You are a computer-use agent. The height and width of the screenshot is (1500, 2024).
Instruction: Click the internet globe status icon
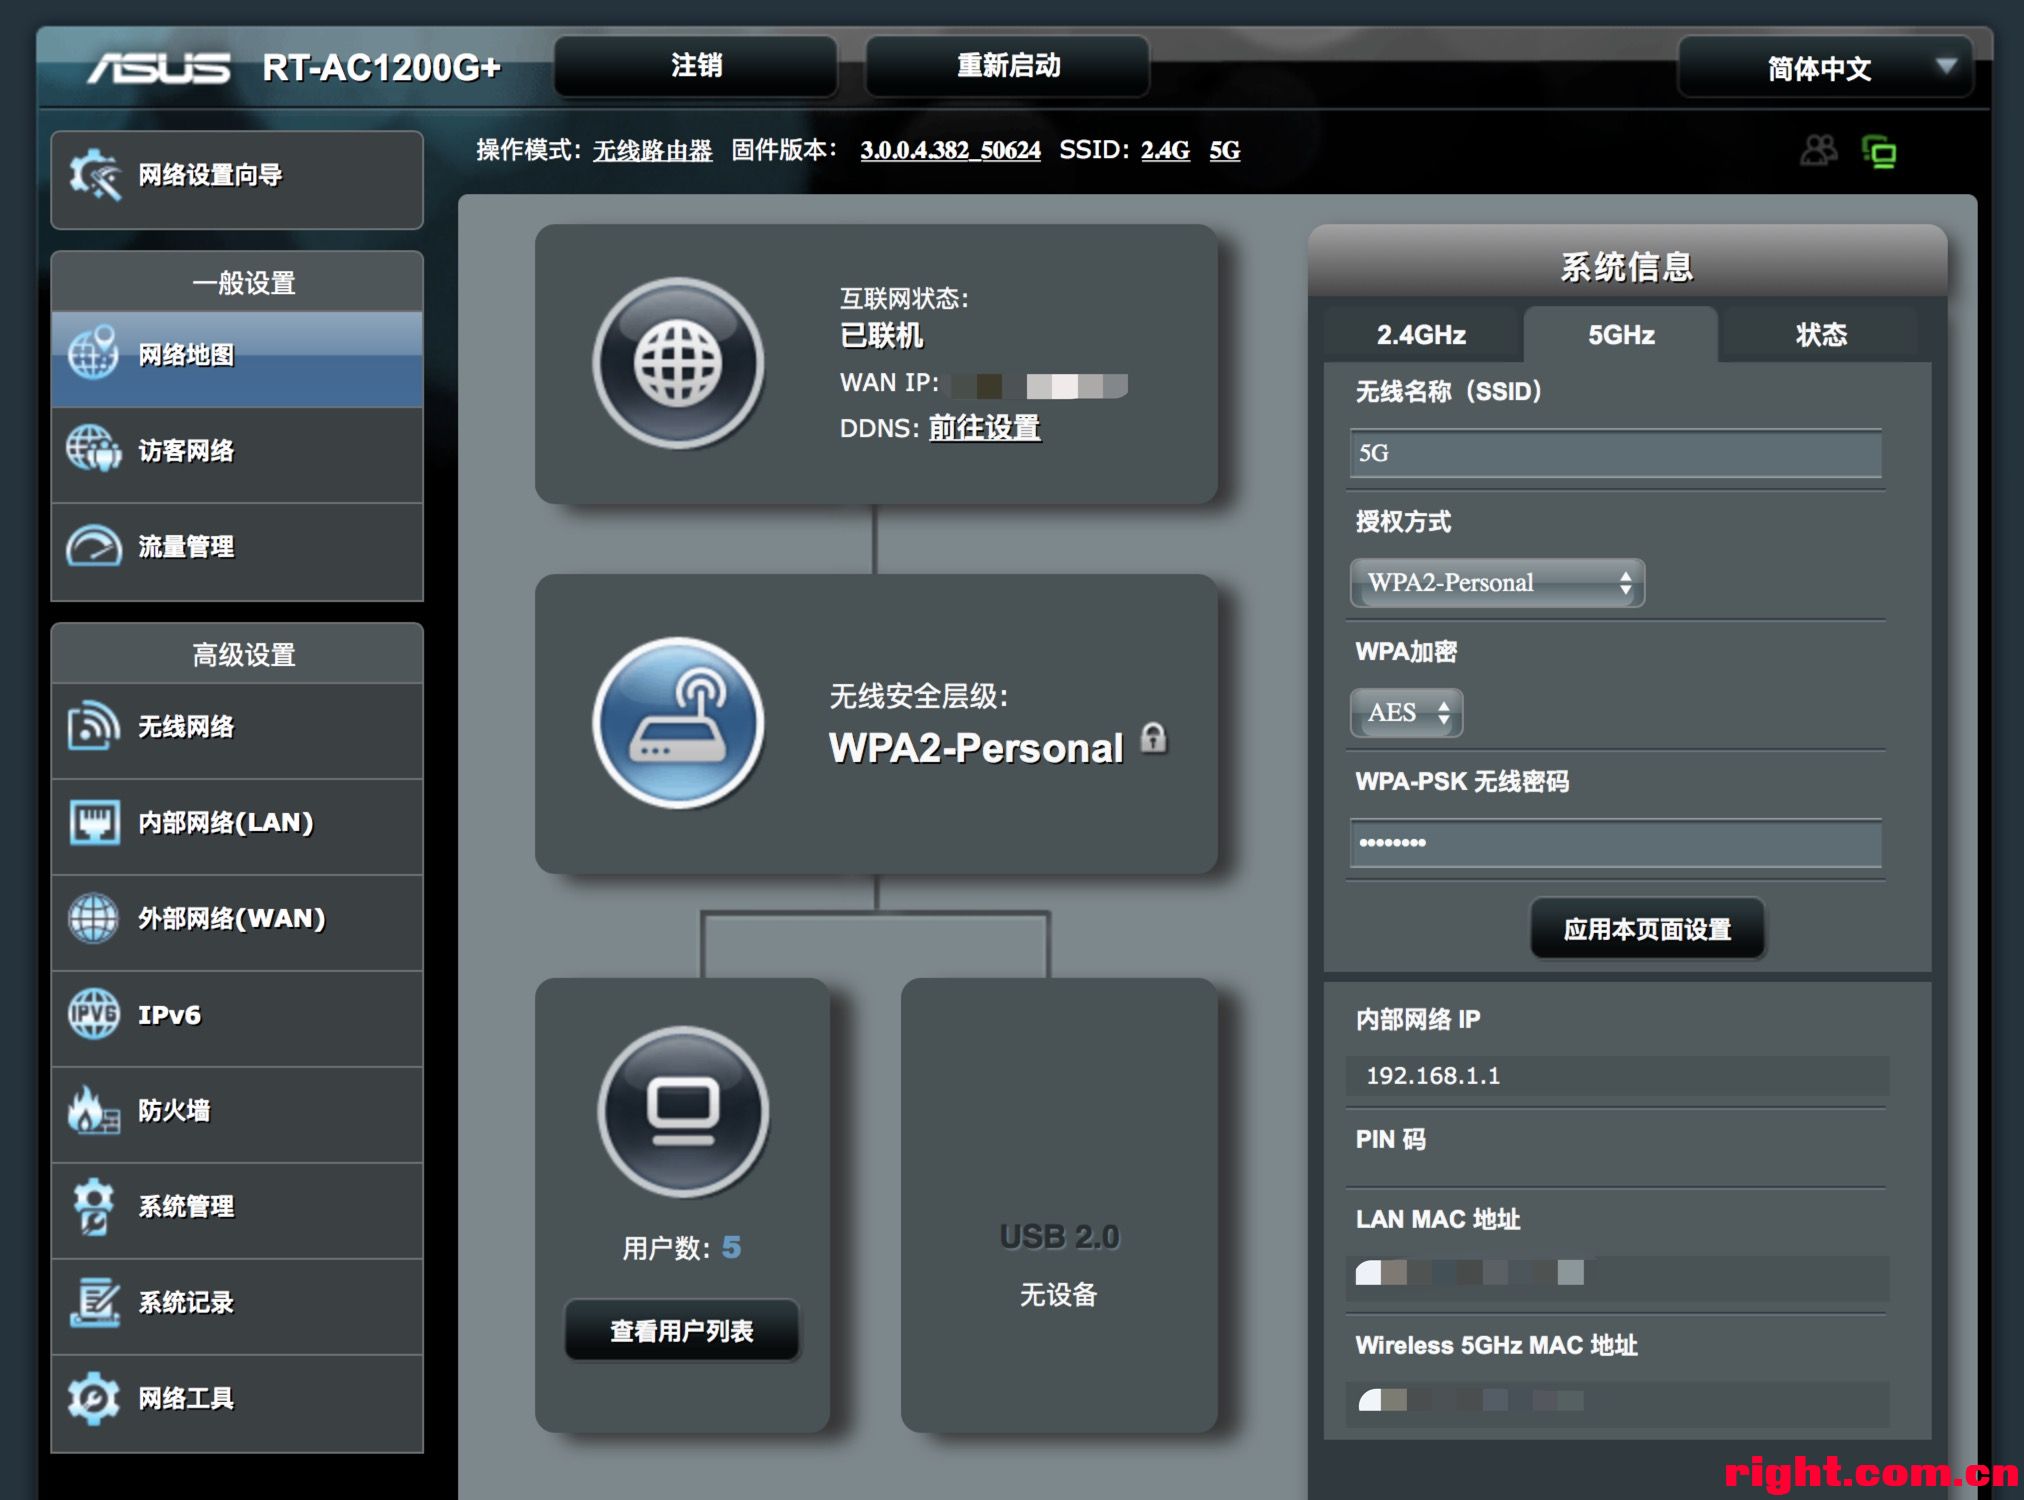678,363
